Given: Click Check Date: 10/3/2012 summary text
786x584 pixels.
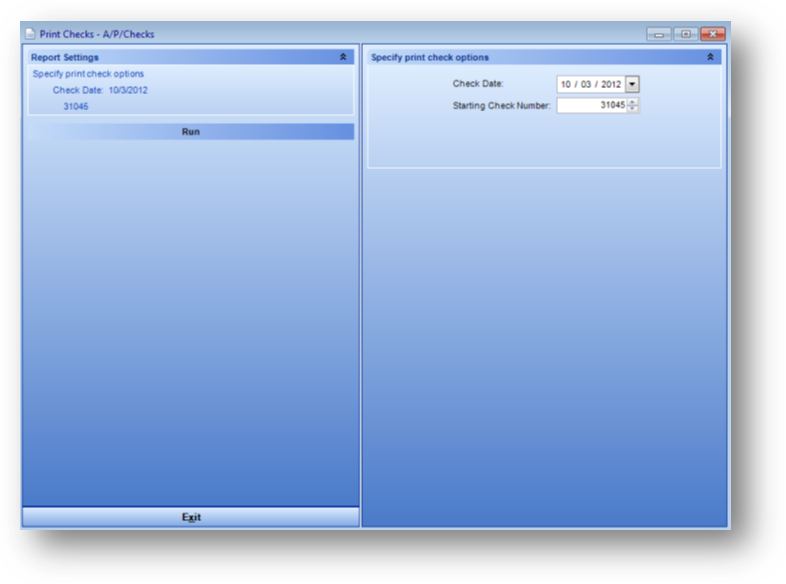Looking at the screenshot, I should (100, 90).
